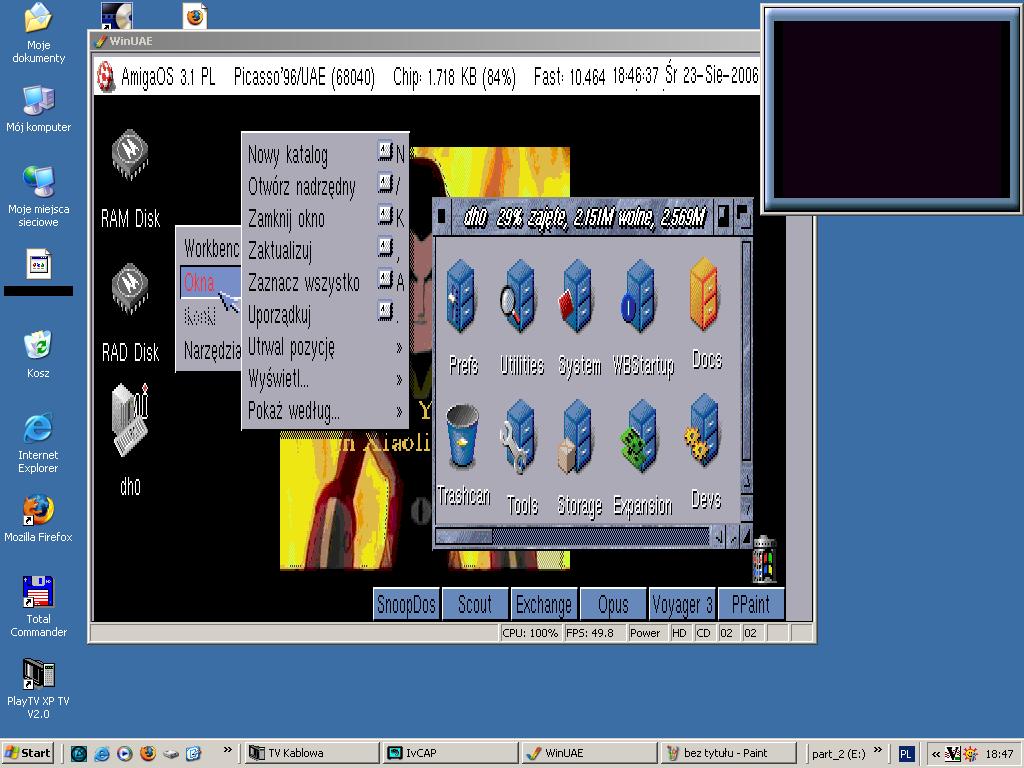Choose Zaznacz wszystko menu entry
Image resolution: width=1024 pixels, height=768 pixels.
325,283
